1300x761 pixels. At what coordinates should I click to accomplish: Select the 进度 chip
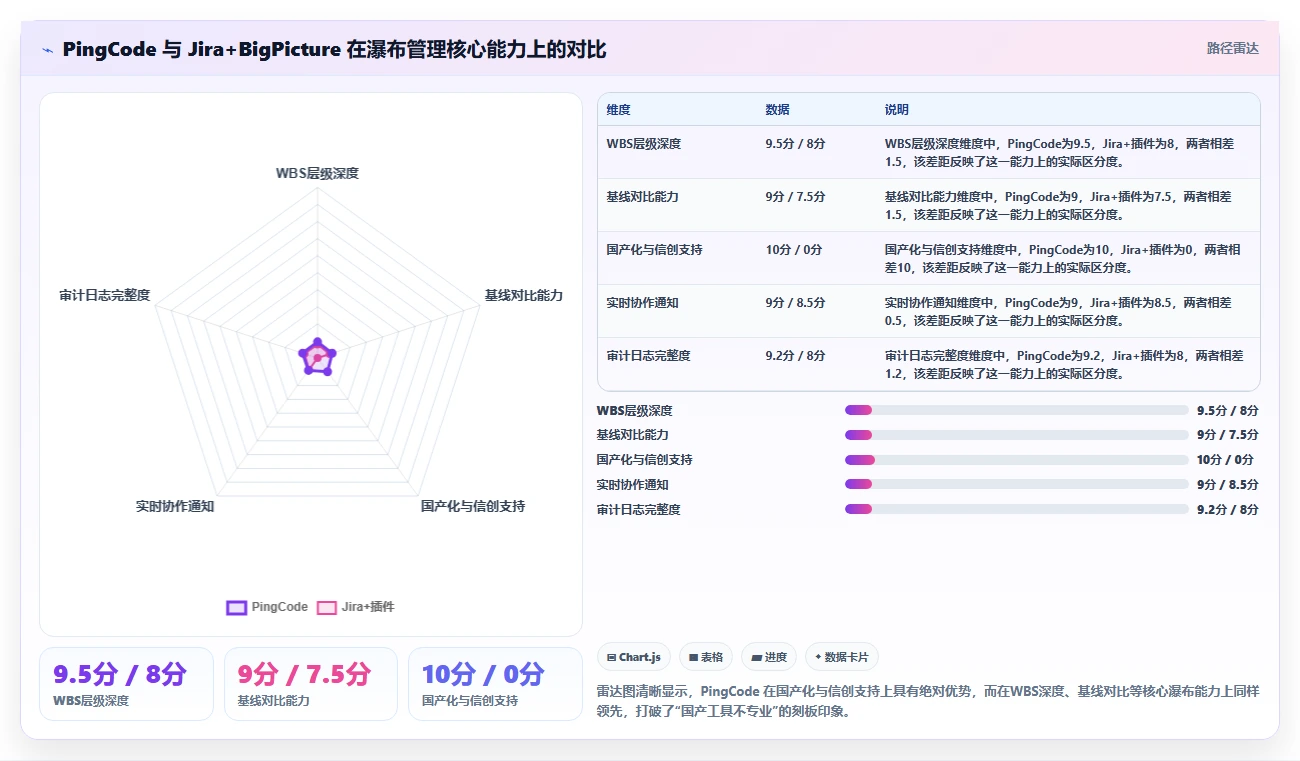pyautogui.click(x=769, y=657)
